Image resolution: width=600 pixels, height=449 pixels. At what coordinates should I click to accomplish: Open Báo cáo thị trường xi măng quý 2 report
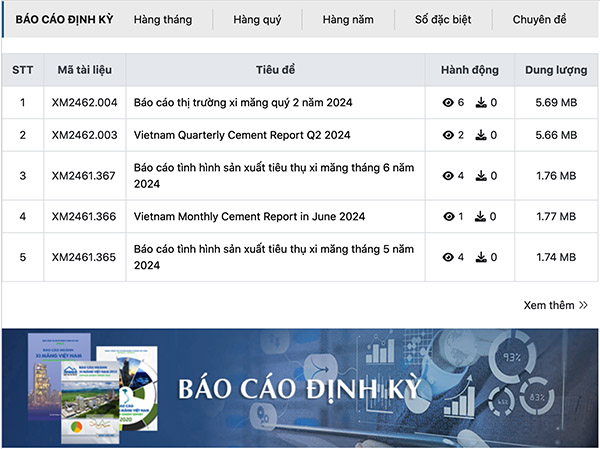(x=243, y=102)
